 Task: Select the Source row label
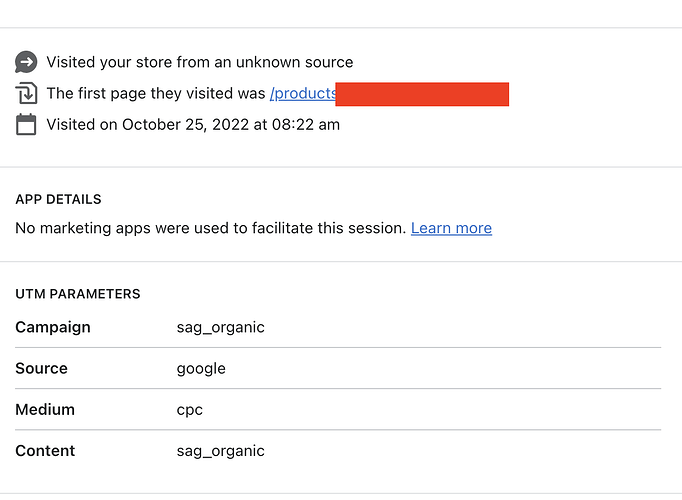[x=42, y=368]
